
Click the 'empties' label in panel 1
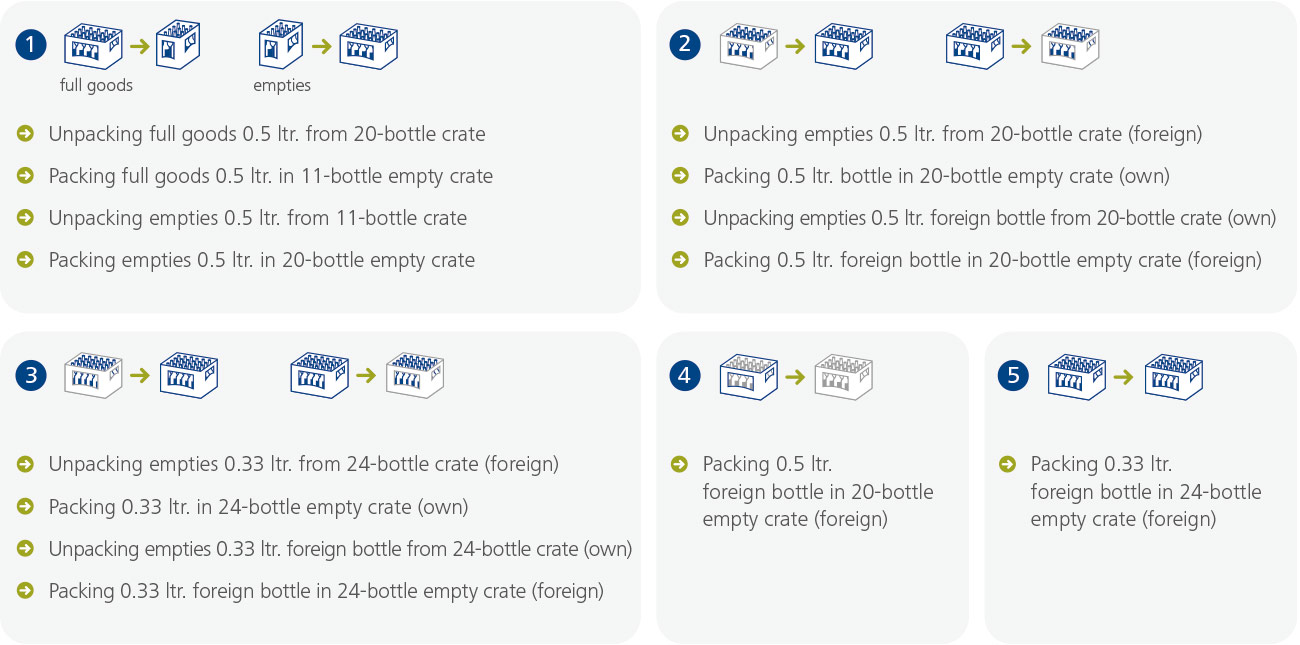(x=282, y=86)
